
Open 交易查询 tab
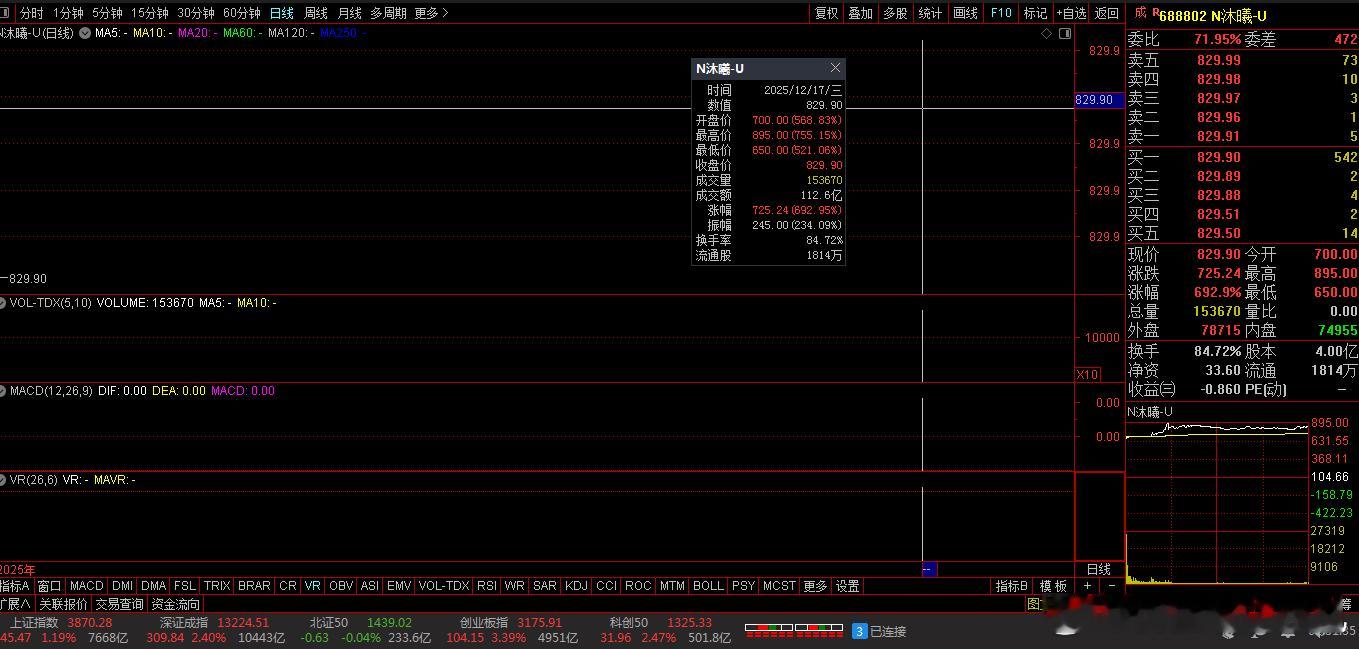coord(120,604)
